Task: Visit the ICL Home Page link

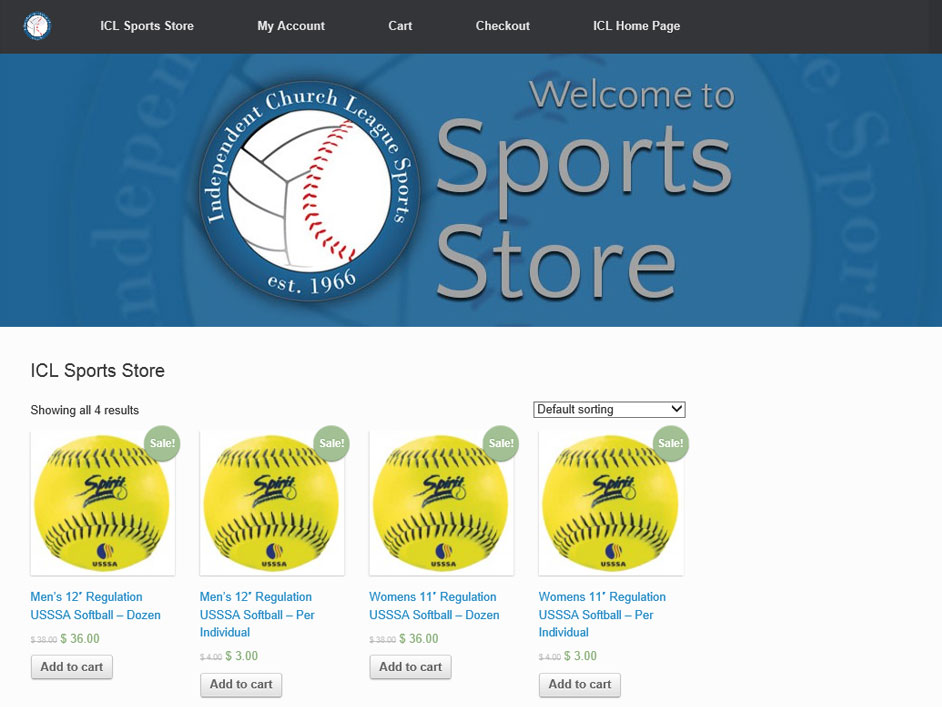Action: click(x=636, y=26)
